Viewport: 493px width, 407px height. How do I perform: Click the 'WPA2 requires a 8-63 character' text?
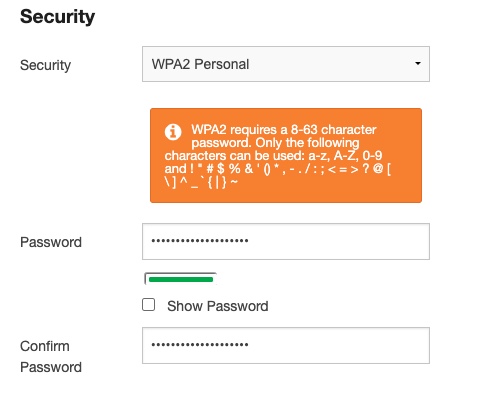point(284,129)
